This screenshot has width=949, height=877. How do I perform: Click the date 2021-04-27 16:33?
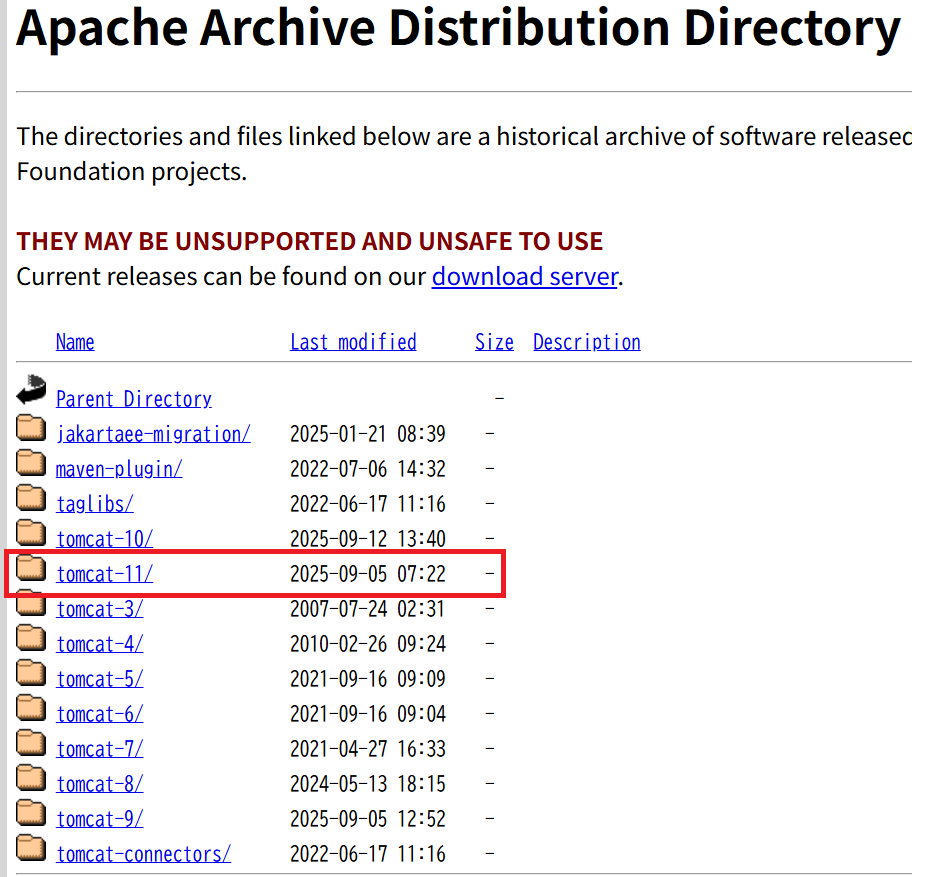tap(367, 750)
